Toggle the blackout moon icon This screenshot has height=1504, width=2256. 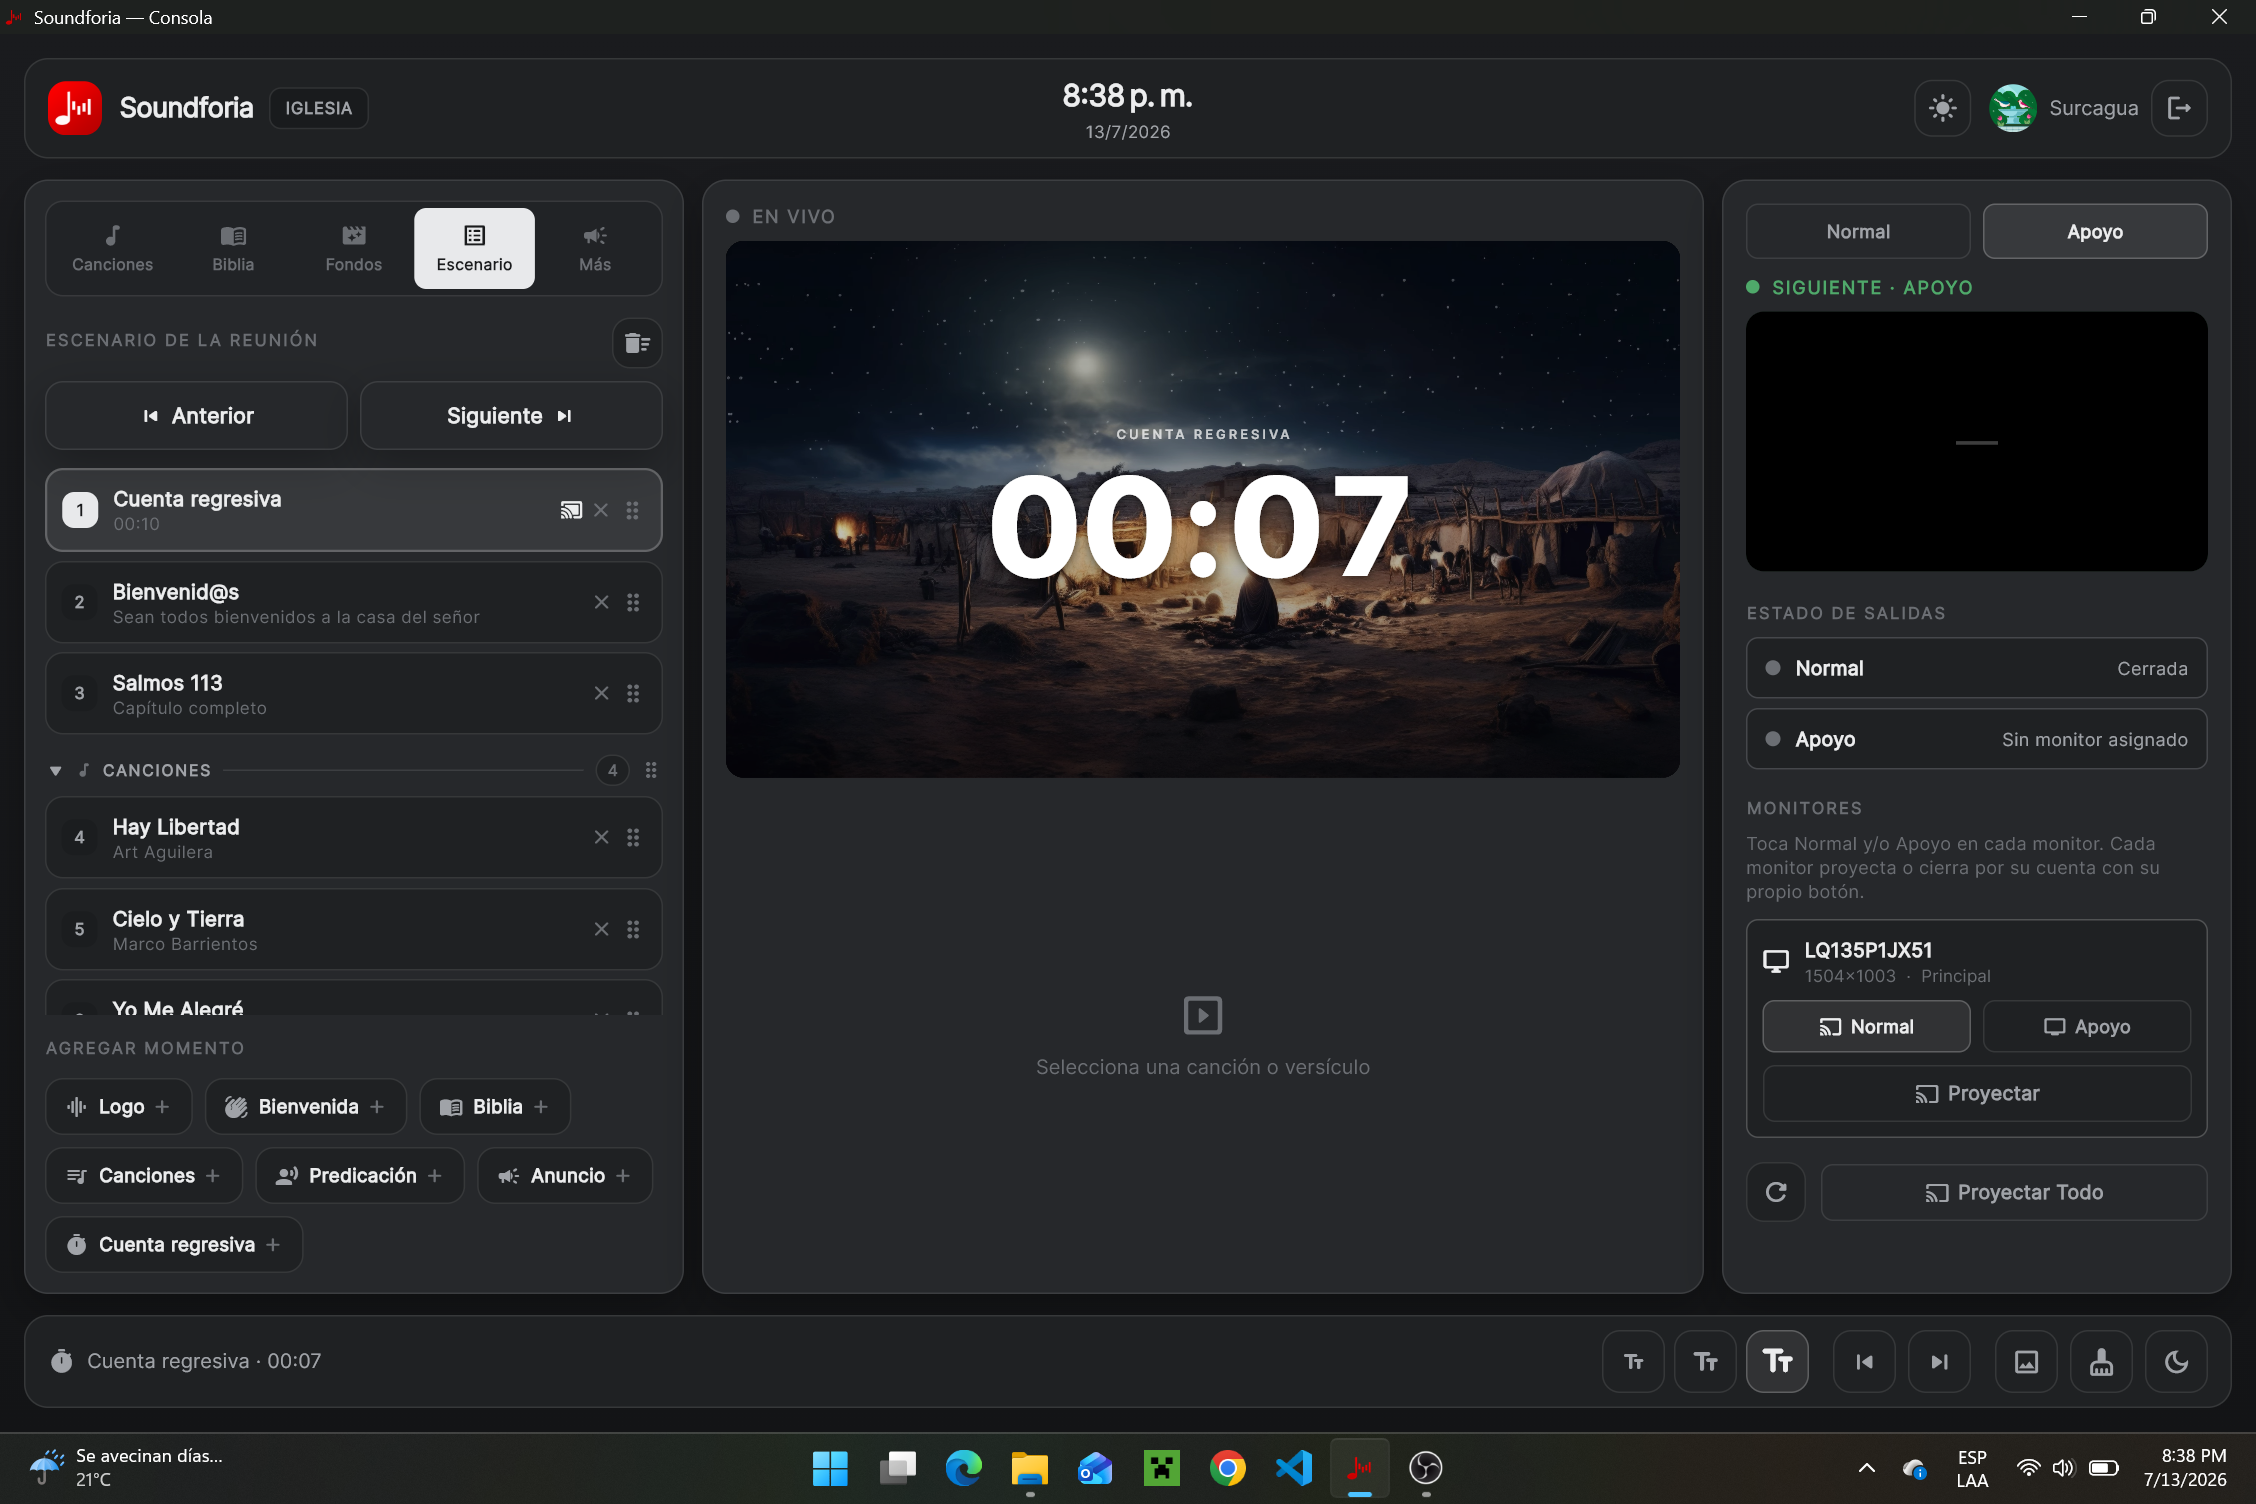click(2176, 1361)
